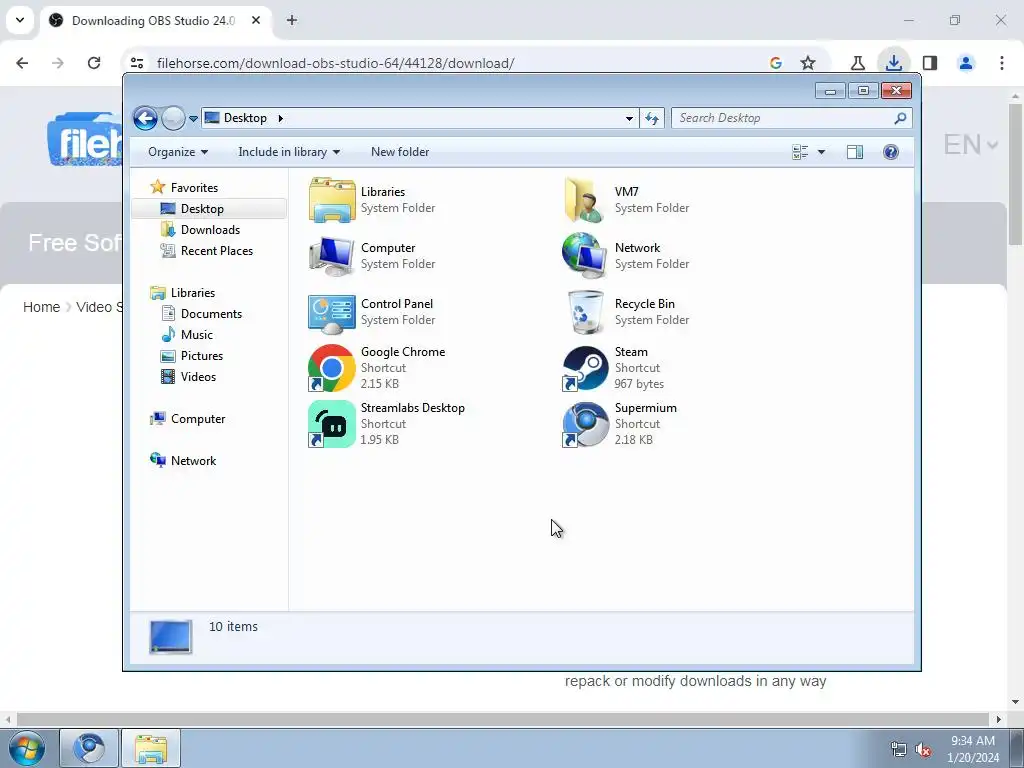
Task: Open the Libraries system folder icon
Action: (x=332, y=200)
